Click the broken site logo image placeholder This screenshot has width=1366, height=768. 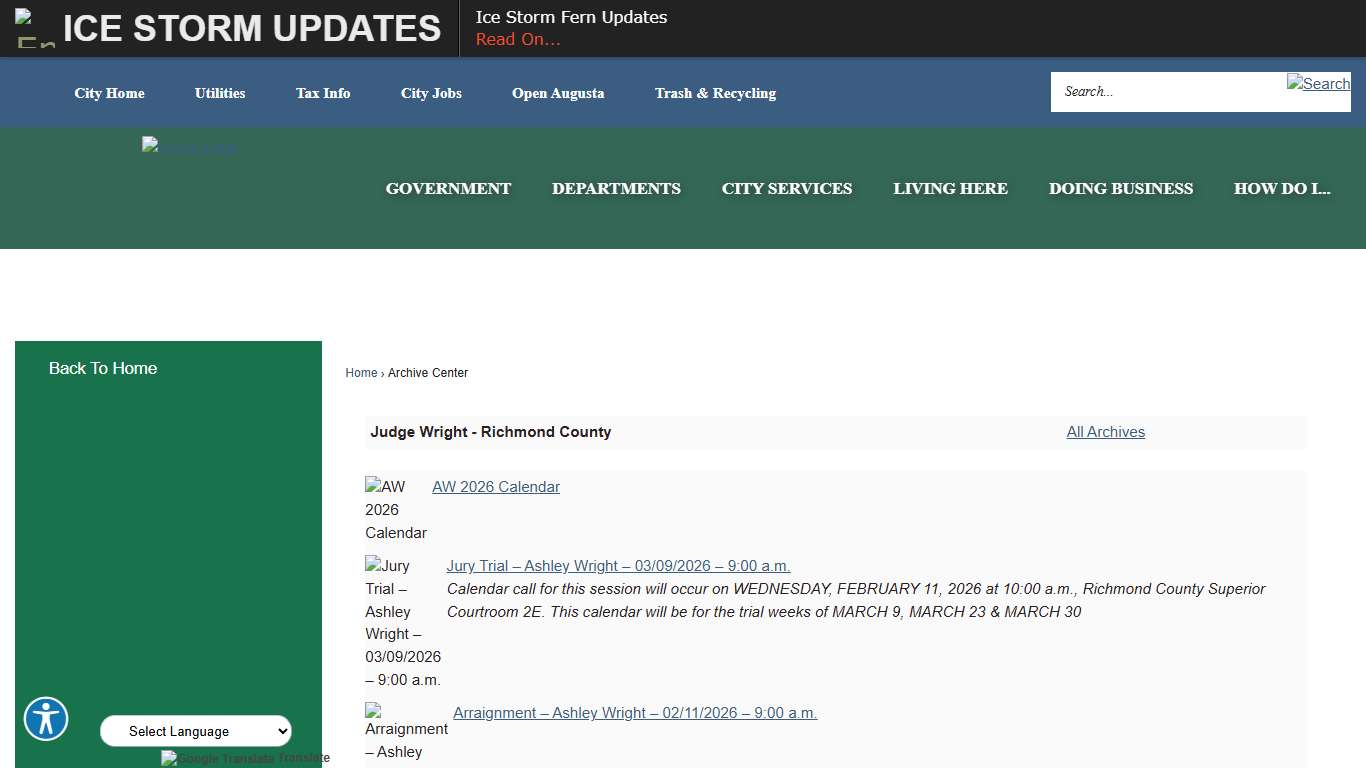189,147
